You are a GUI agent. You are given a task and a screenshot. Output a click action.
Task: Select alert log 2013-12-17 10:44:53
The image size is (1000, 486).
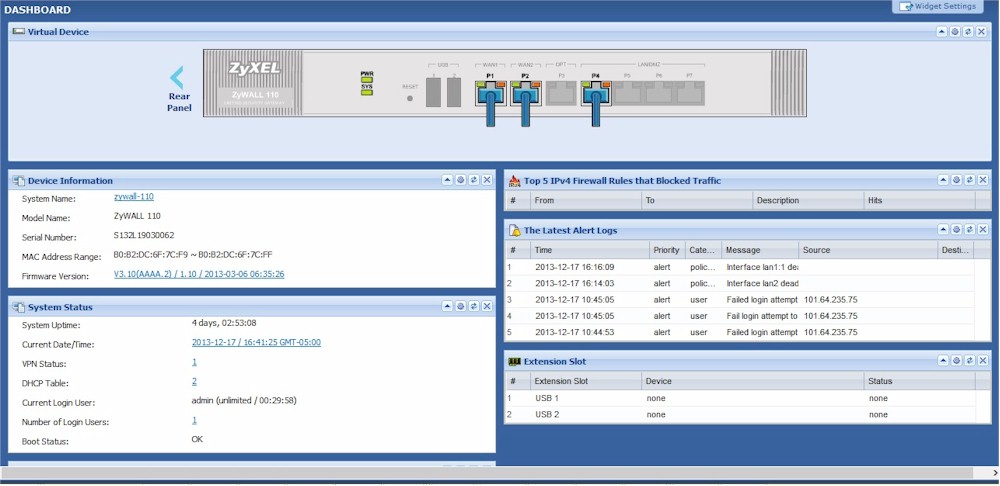coord(740,332)
